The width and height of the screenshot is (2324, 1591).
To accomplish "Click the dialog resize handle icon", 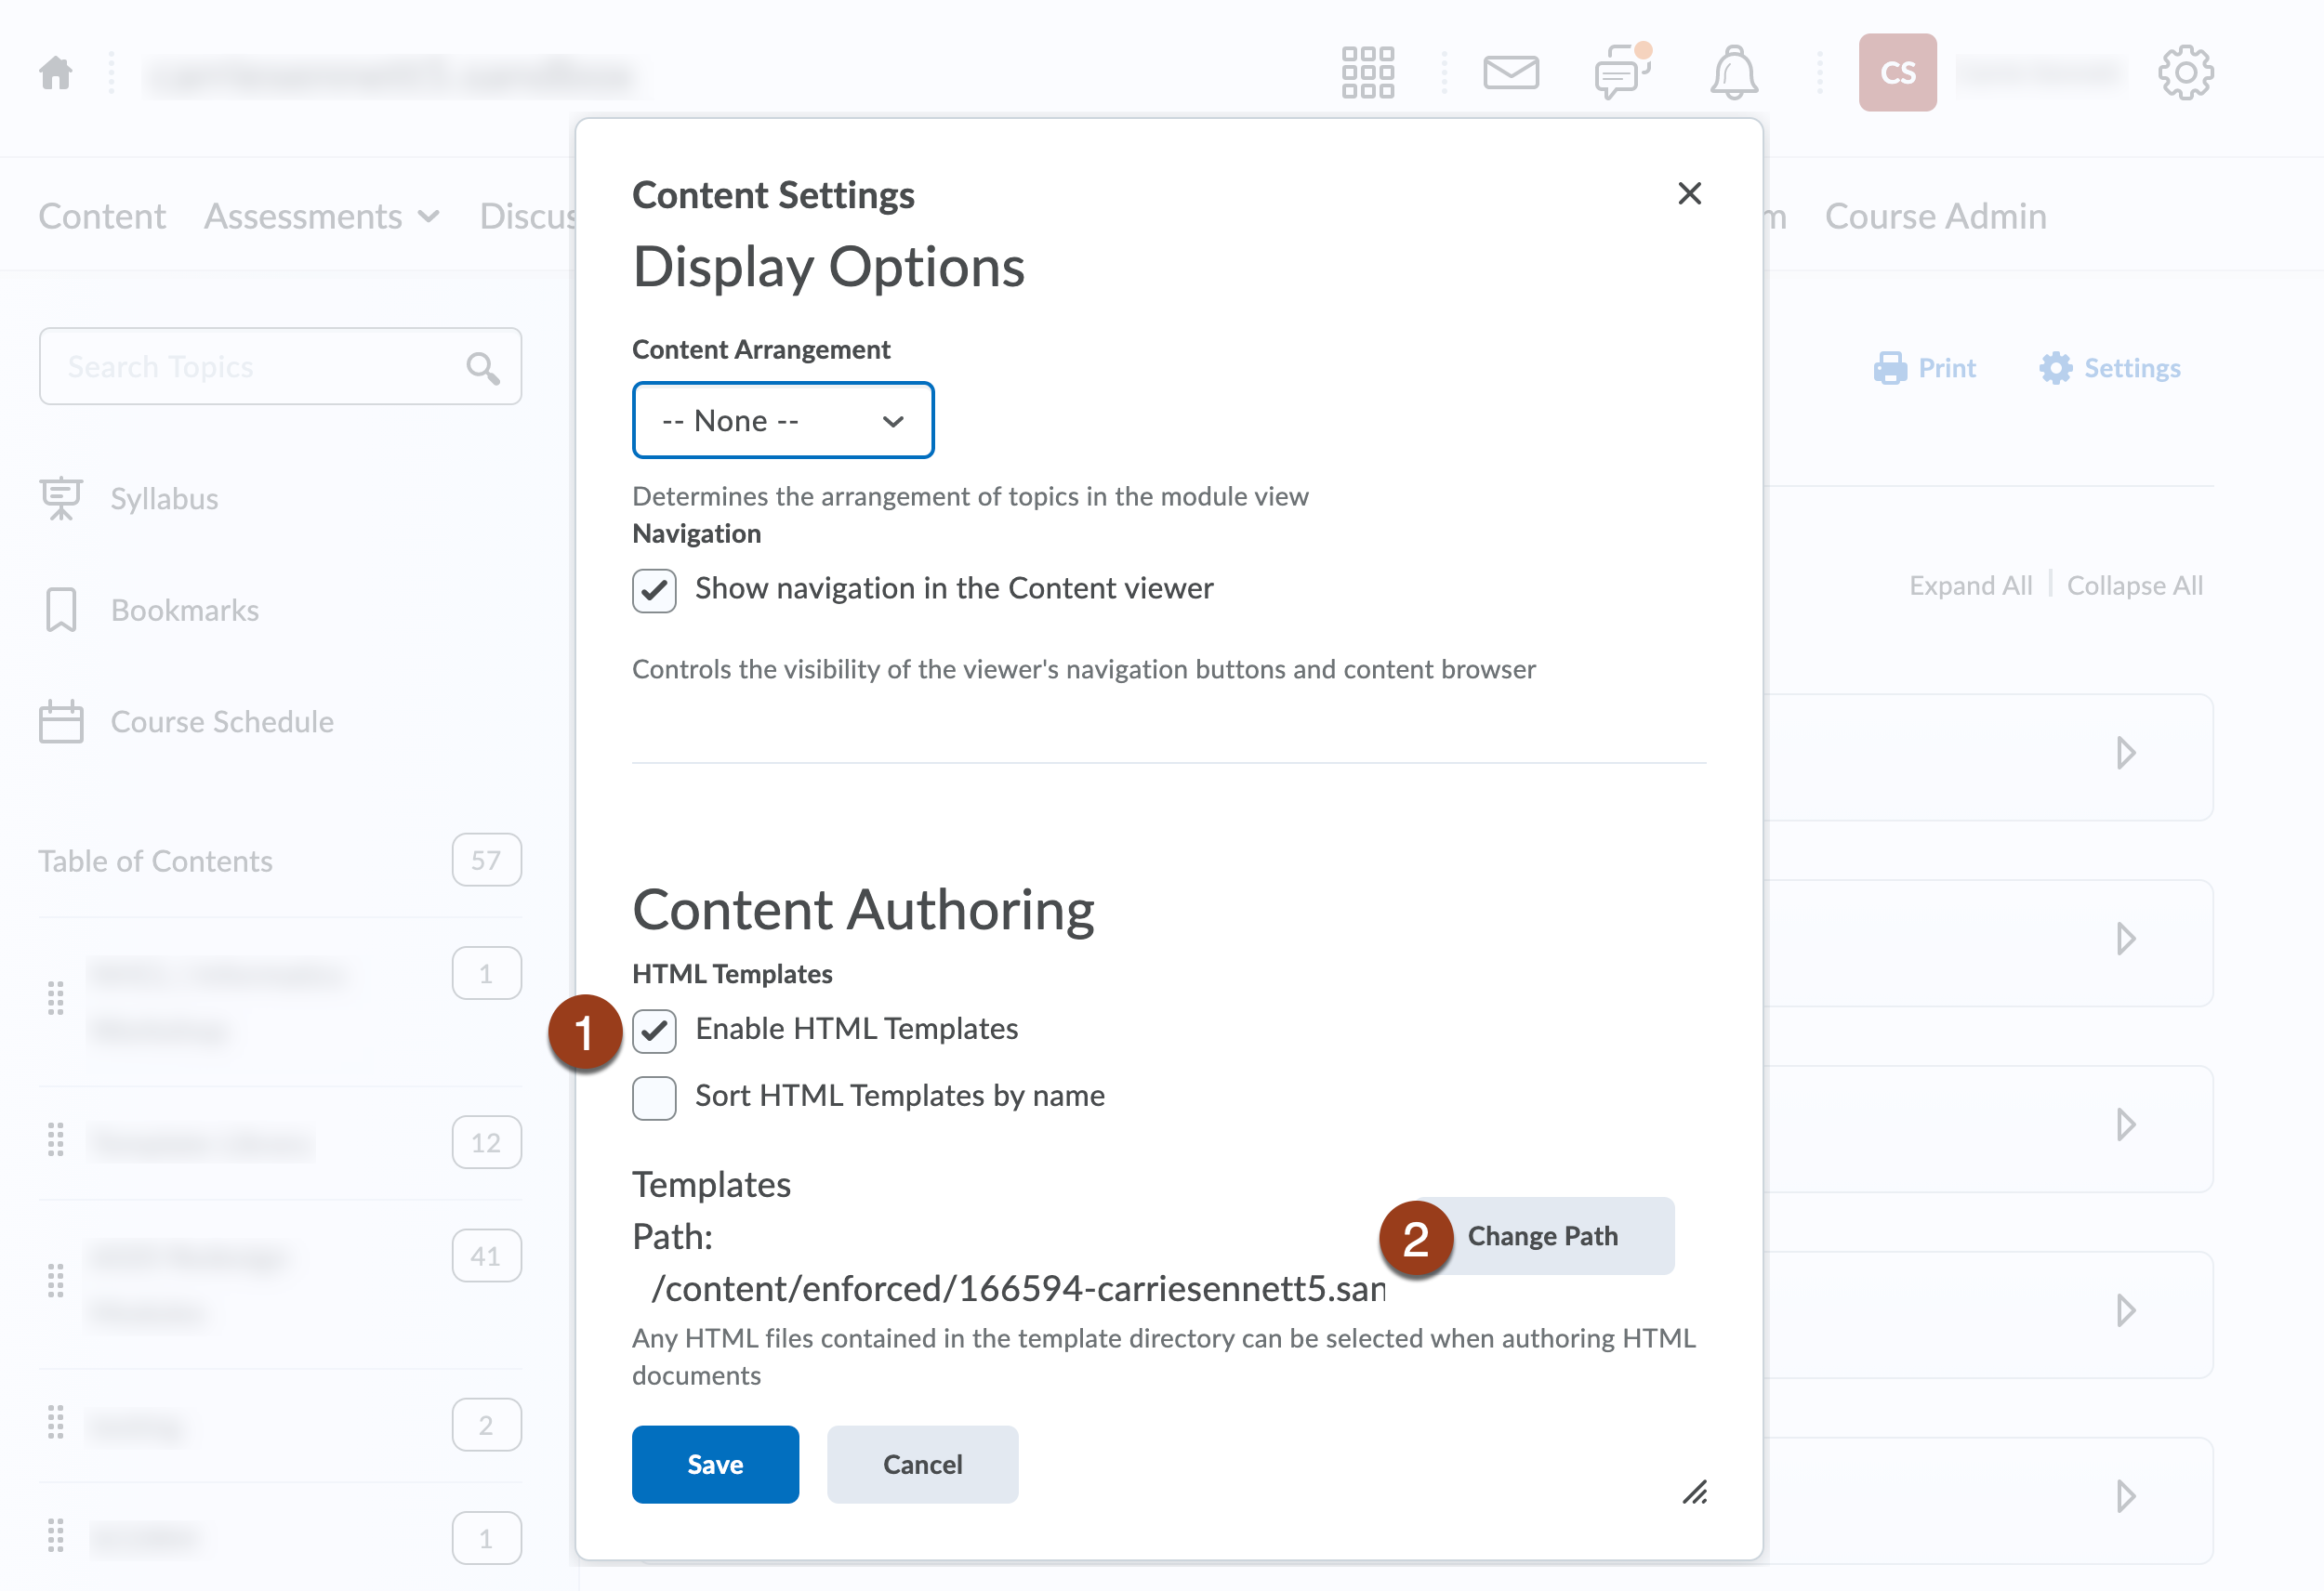I will (x=1694, y=1492).
